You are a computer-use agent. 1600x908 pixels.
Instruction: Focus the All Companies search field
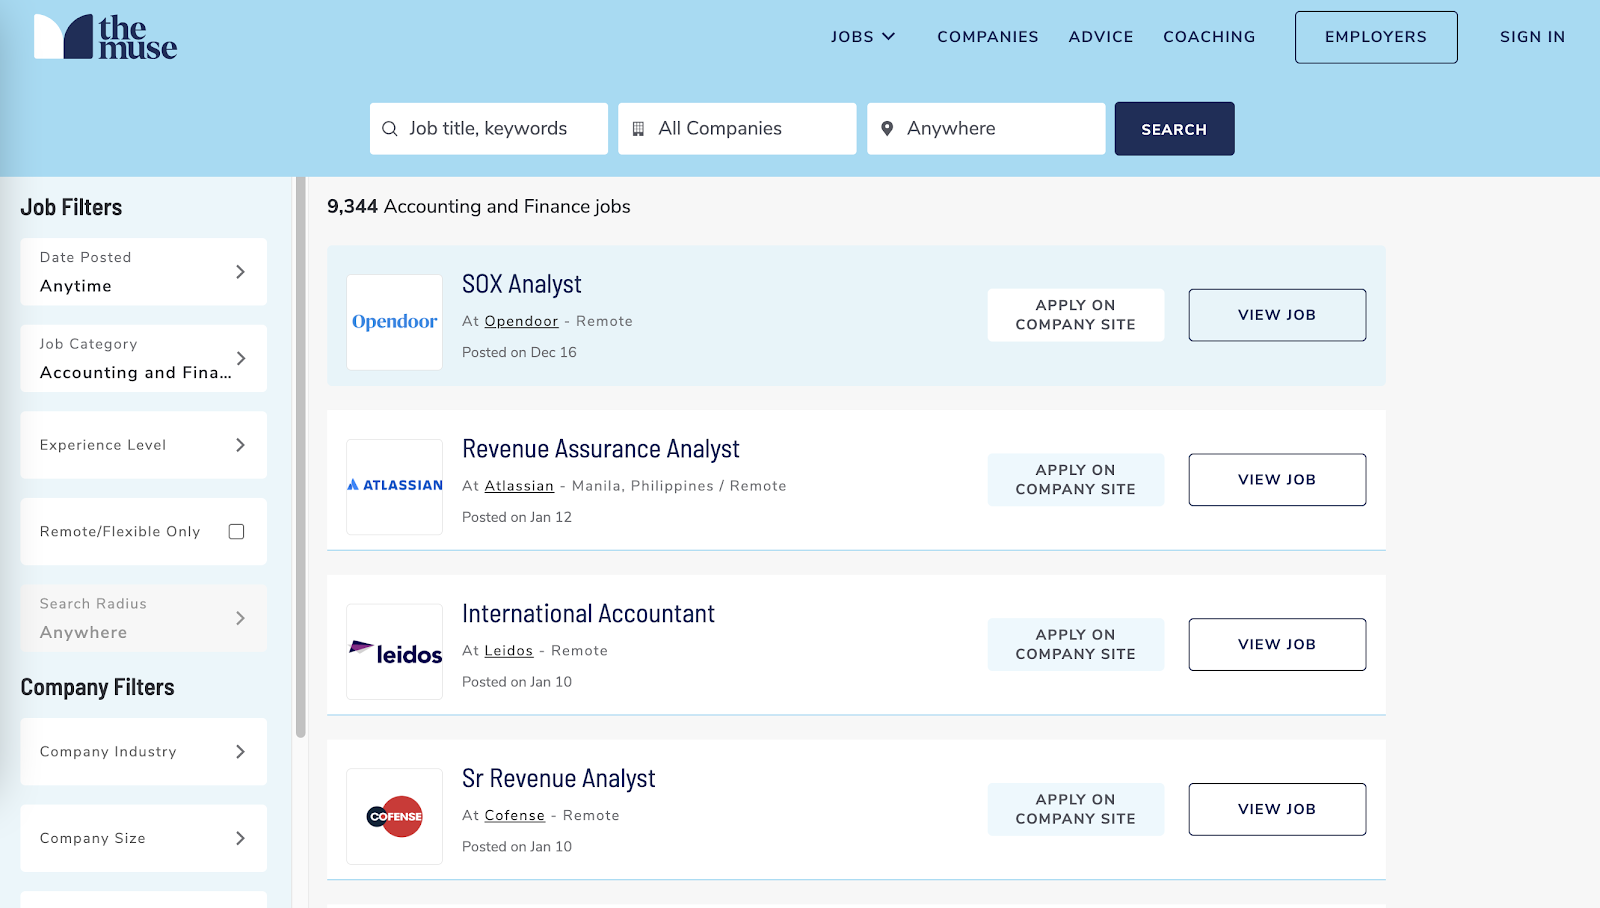click(737, 129)
